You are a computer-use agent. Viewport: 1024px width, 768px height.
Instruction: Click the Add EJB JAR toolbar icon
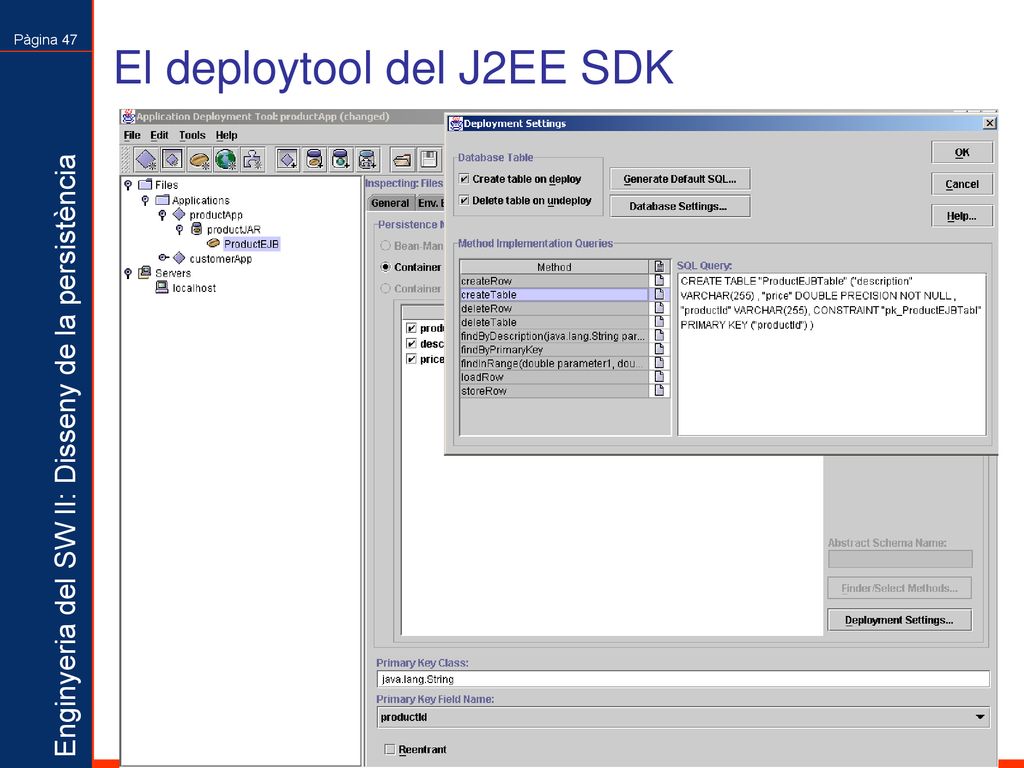(314, 159)
